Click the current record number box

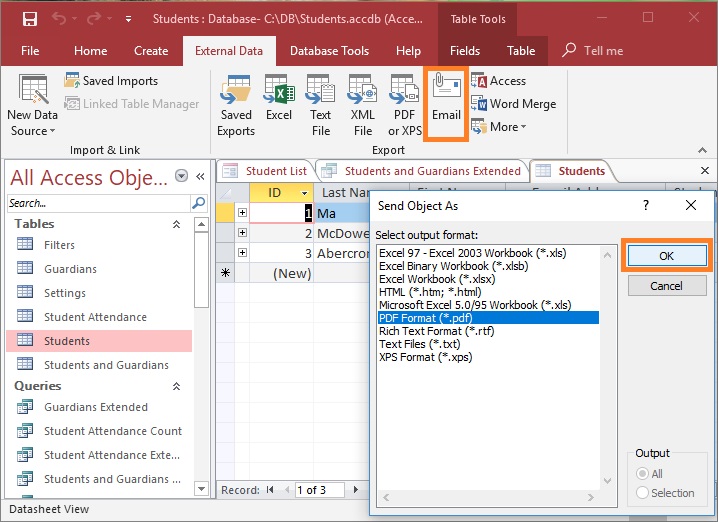click(x=319, y=490)
